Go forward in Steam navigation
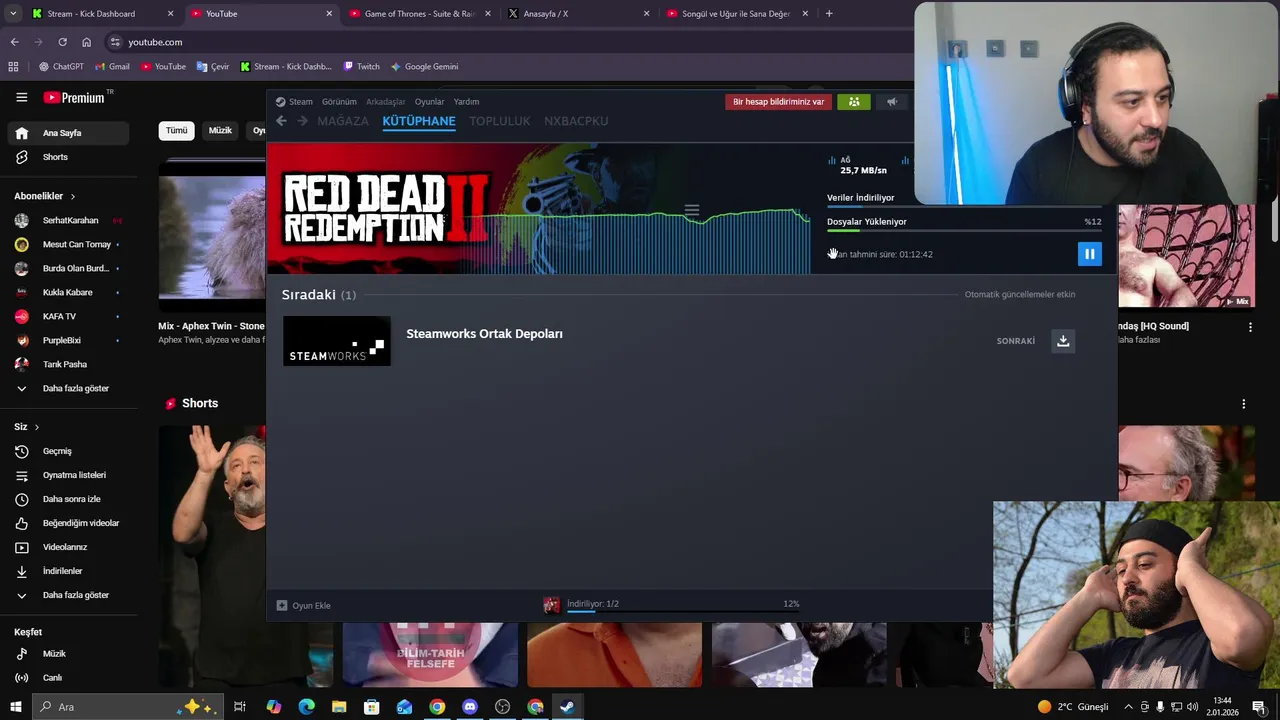Screen dimensions: 1280x720 coord(302,121)
